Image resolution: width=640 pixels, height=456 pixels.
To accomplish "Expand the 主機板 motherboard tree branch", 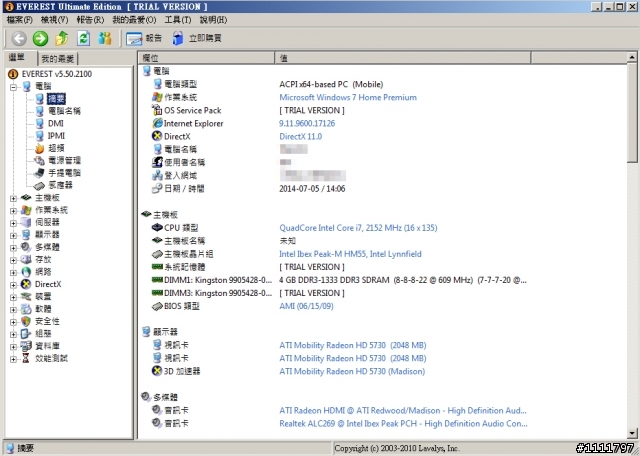I will (13, 198).
